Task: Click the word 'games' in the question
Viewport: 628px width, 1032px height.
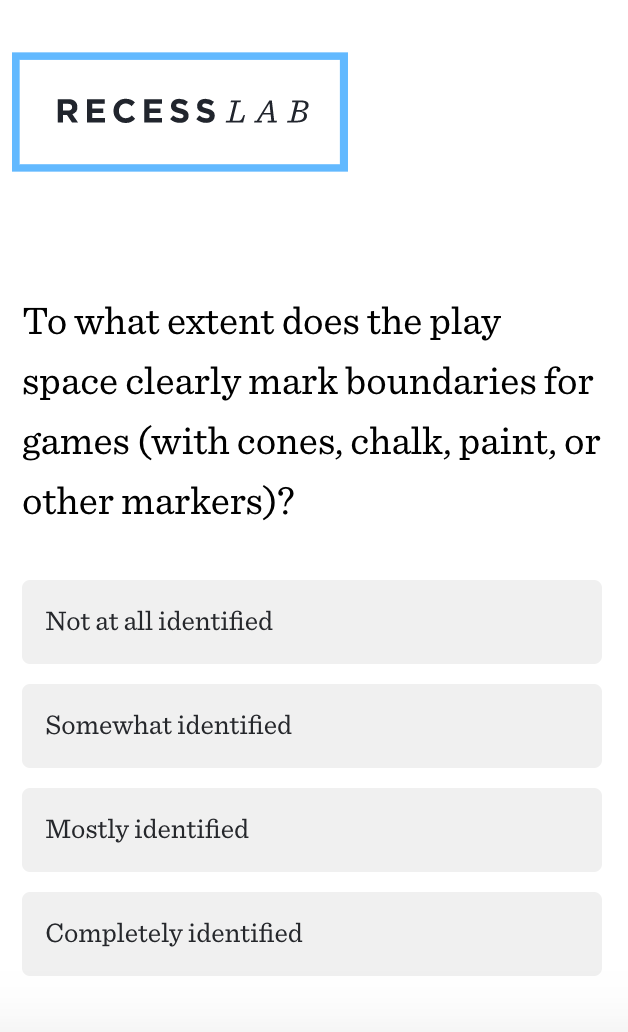Action: [76, 443]
